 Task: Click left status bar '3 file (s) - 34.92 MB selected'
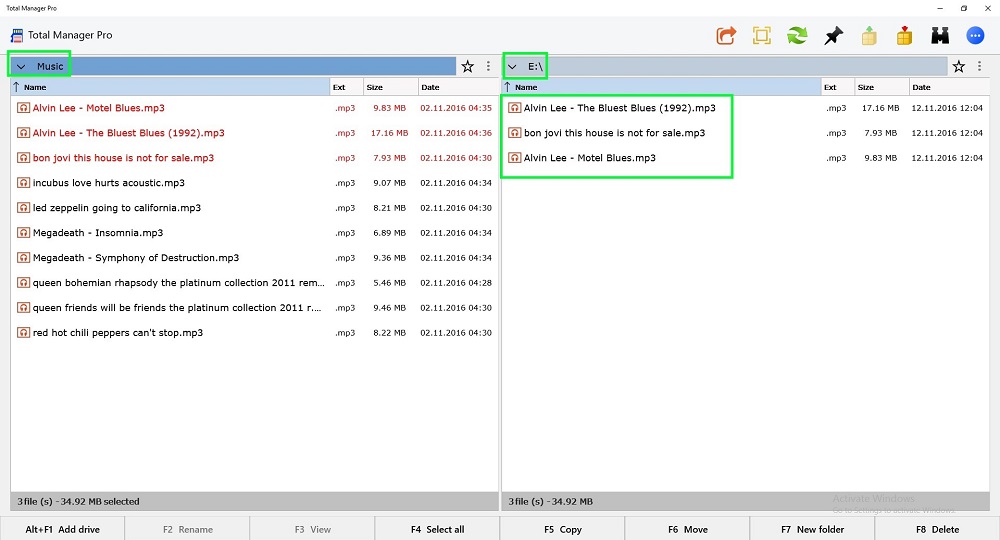pyautogui.click(x=78, y=502)
